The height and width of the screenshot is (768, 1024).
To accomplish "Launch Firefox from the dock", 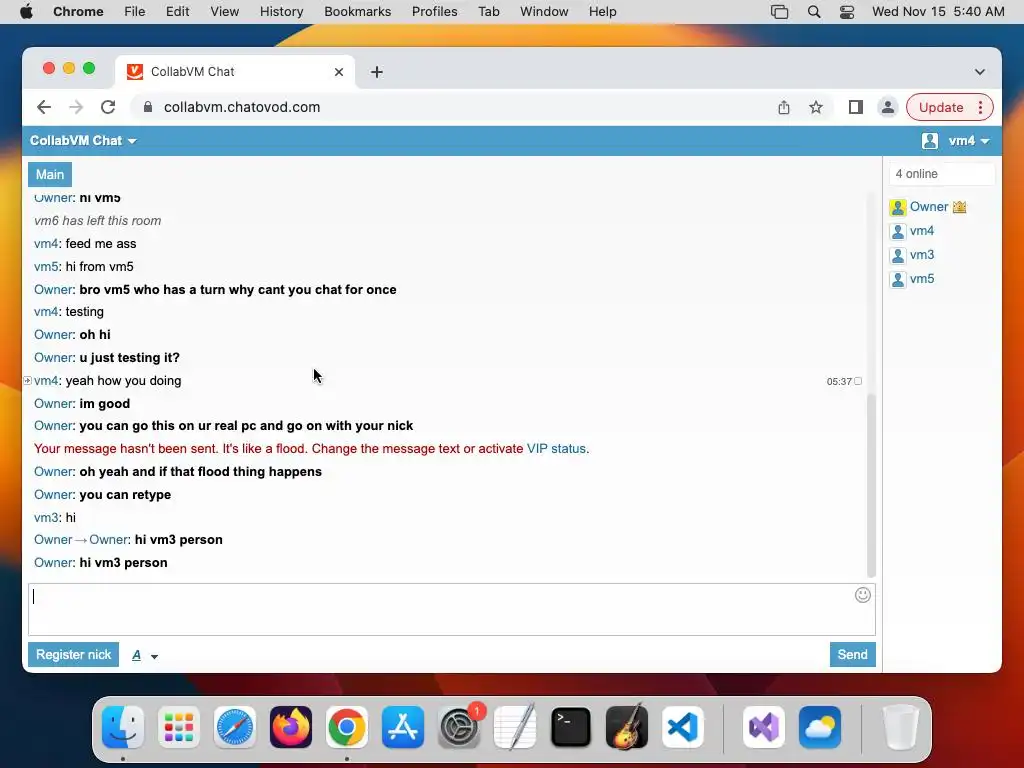I will (291, 727).
